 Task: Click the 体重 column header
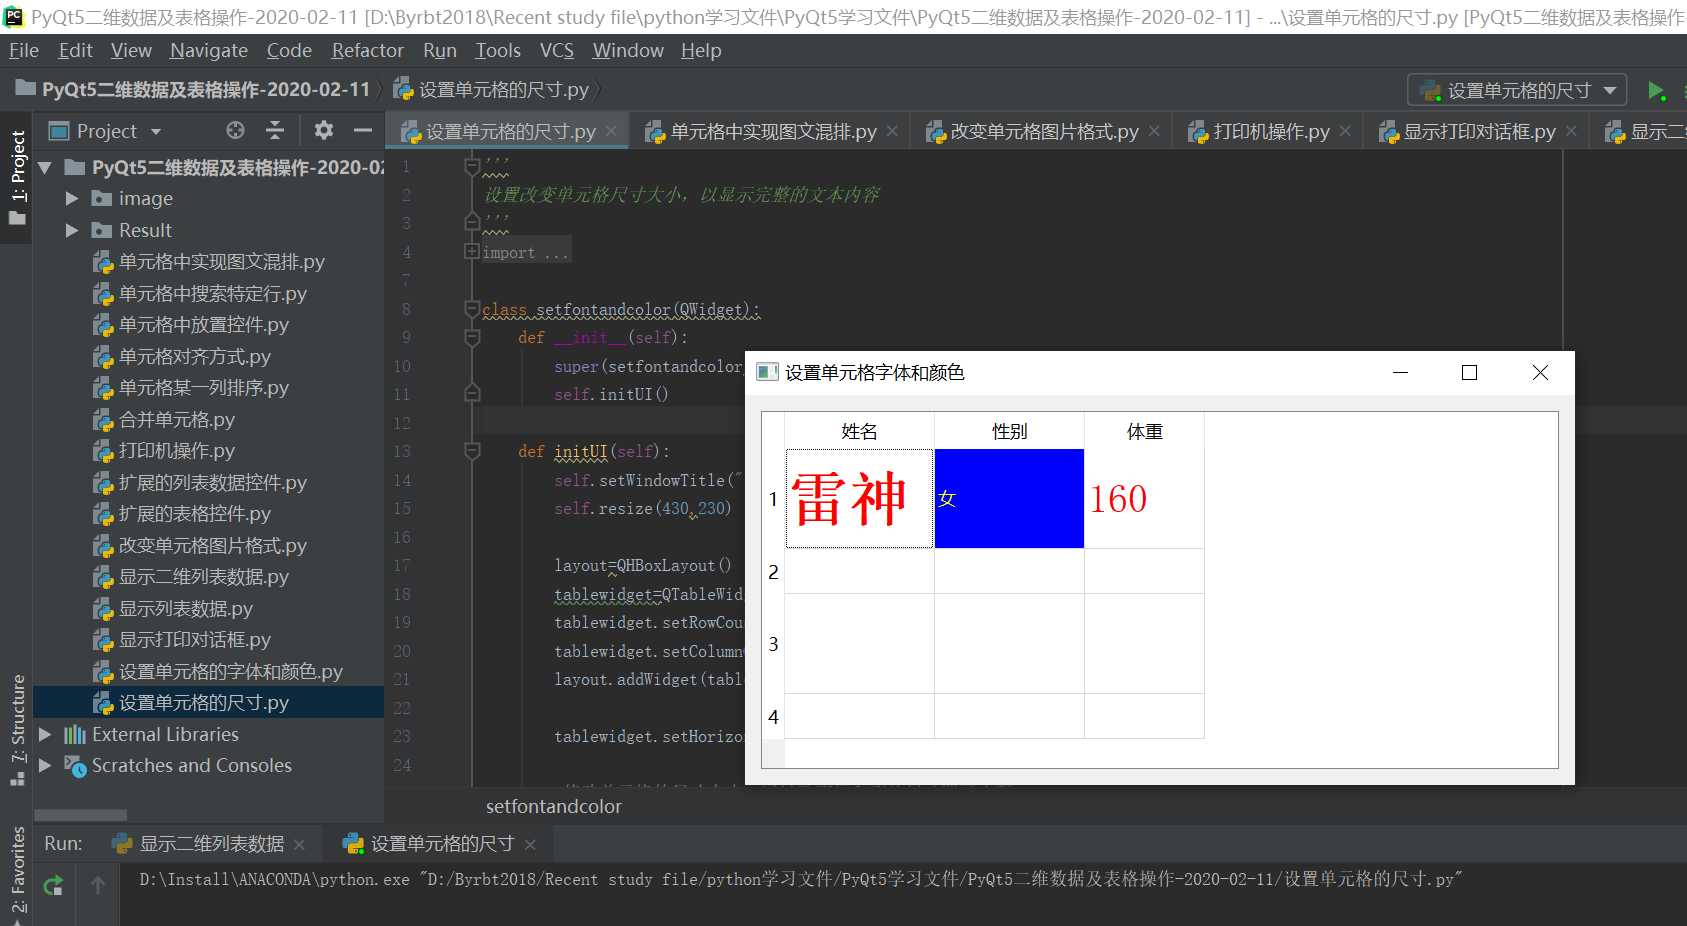click(x=1144, y=432)
